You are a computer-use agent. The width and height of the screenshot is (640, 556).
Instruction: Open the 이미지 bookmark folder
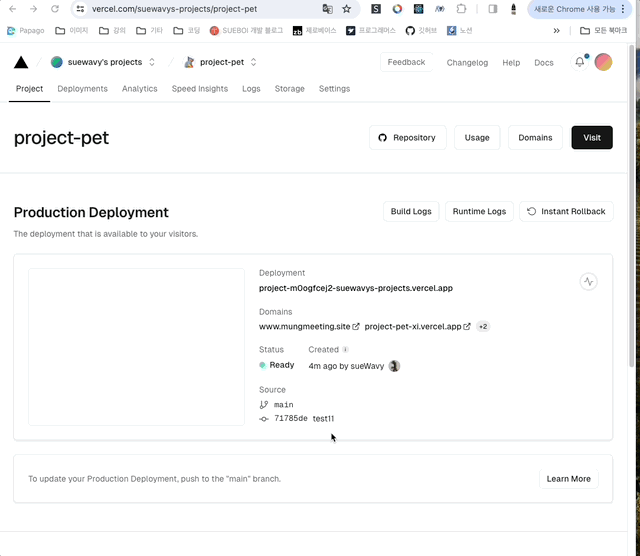(72, 31)
